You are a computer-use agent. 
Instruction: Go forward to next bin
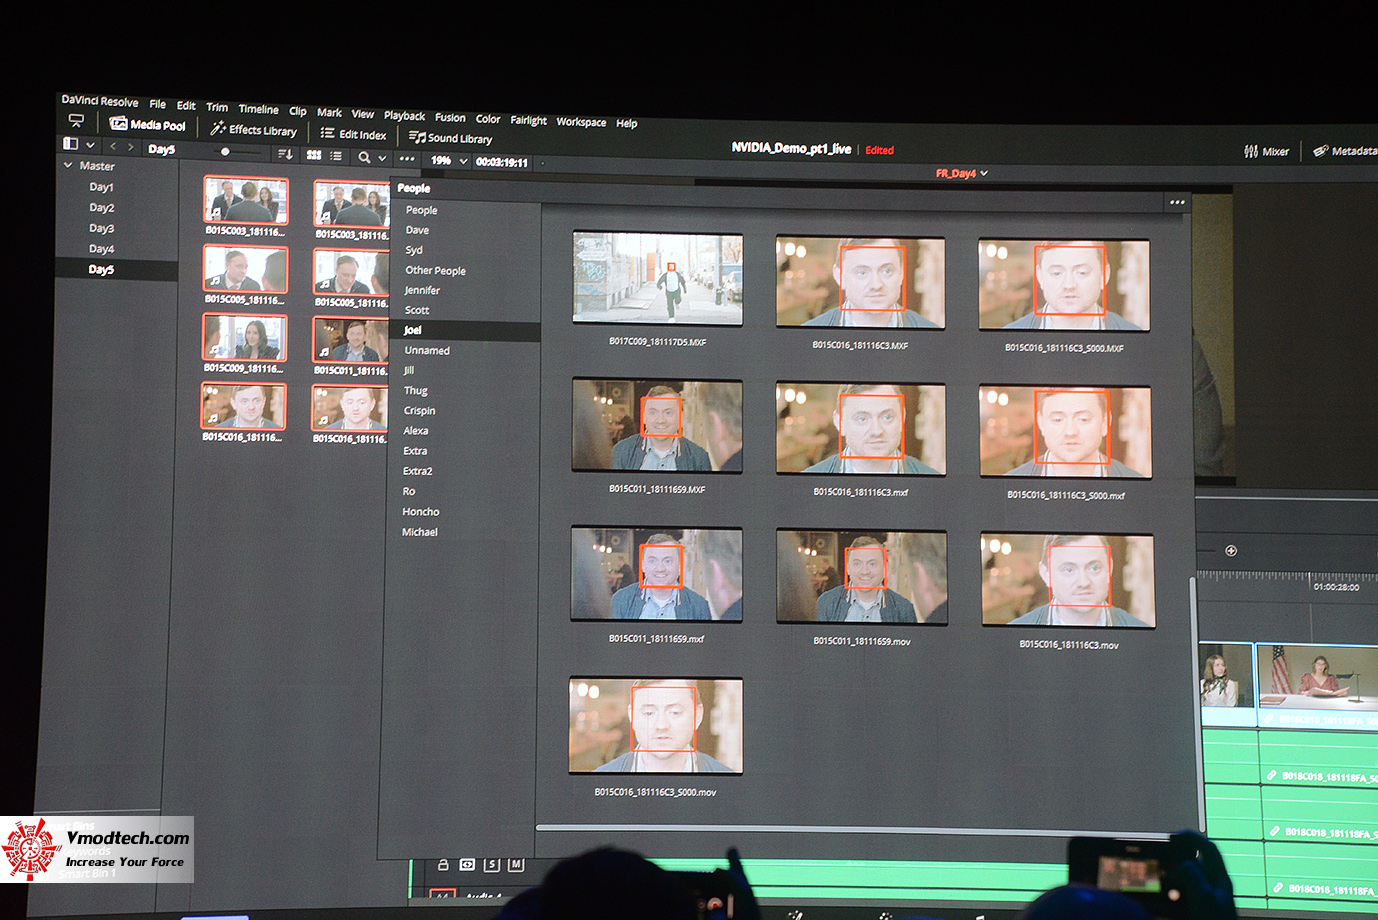click(x=130, y=147)
